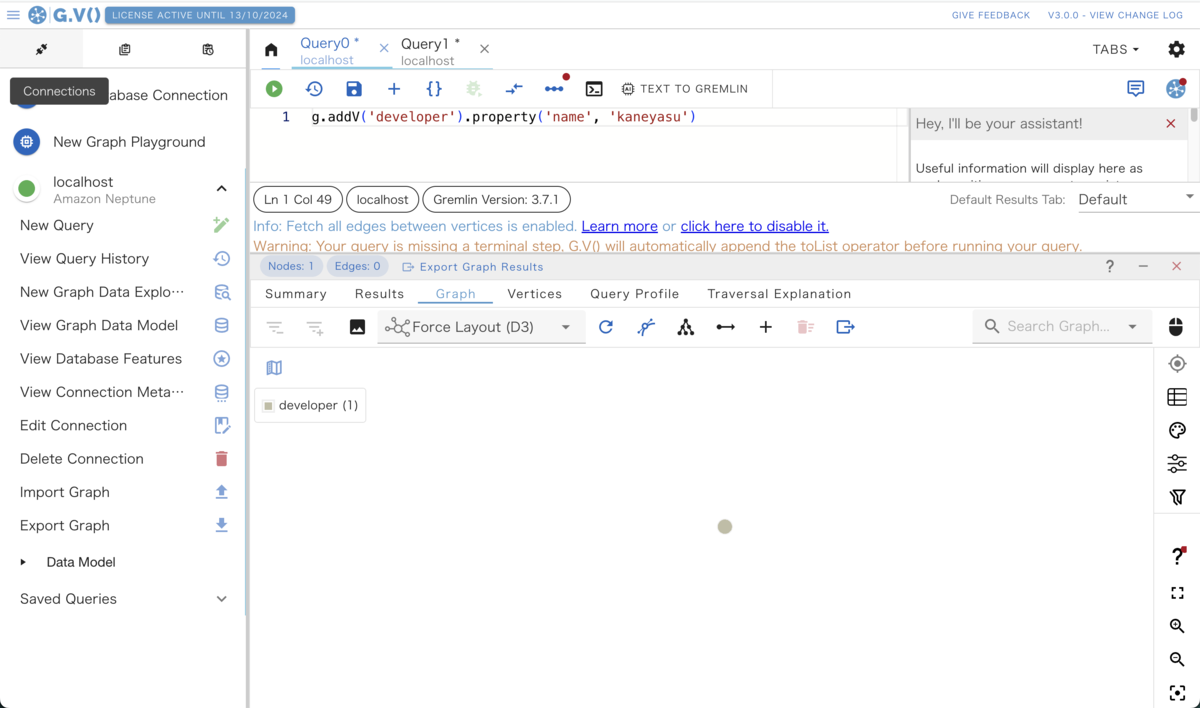Viewport: 1200px width, 708px height.
Task: Switch to the Query Profile tab
Action: [x=634, y=294]
